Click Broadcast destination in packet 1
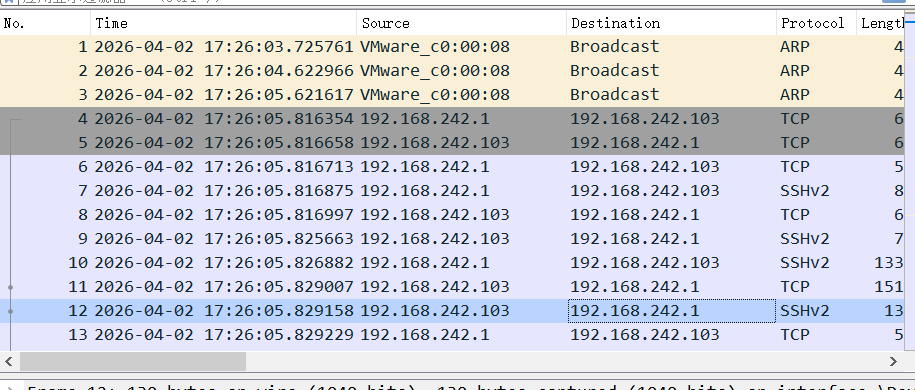The image size is (915, 390). pos(614,47)
